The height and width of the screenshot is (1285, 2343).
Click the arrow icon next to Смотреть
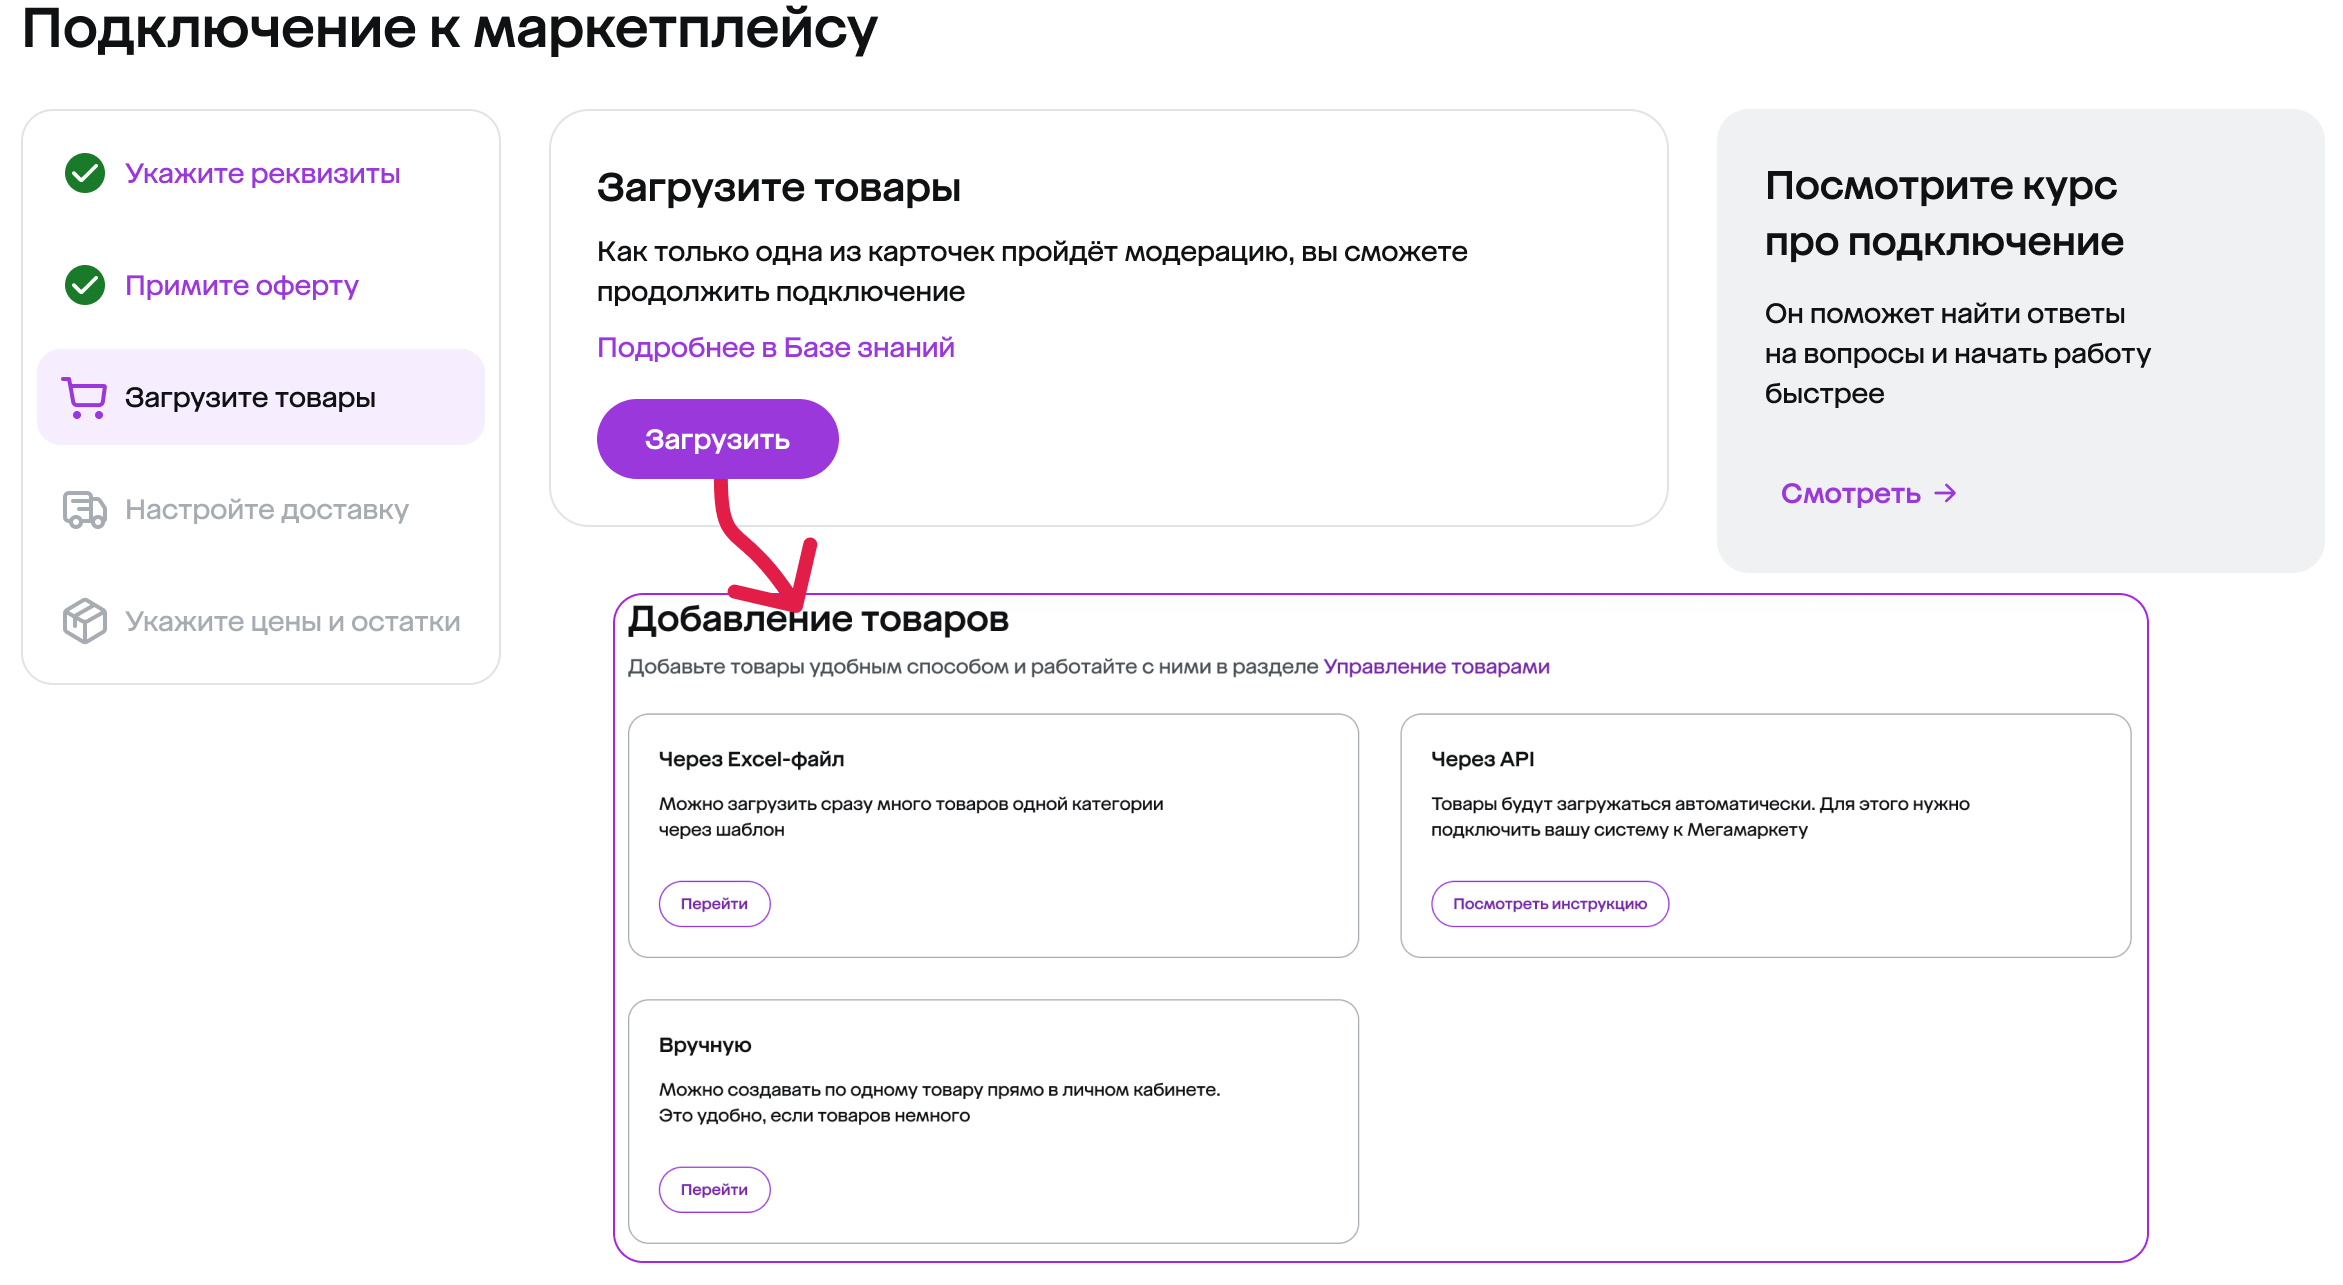(x=1945, y=493)
